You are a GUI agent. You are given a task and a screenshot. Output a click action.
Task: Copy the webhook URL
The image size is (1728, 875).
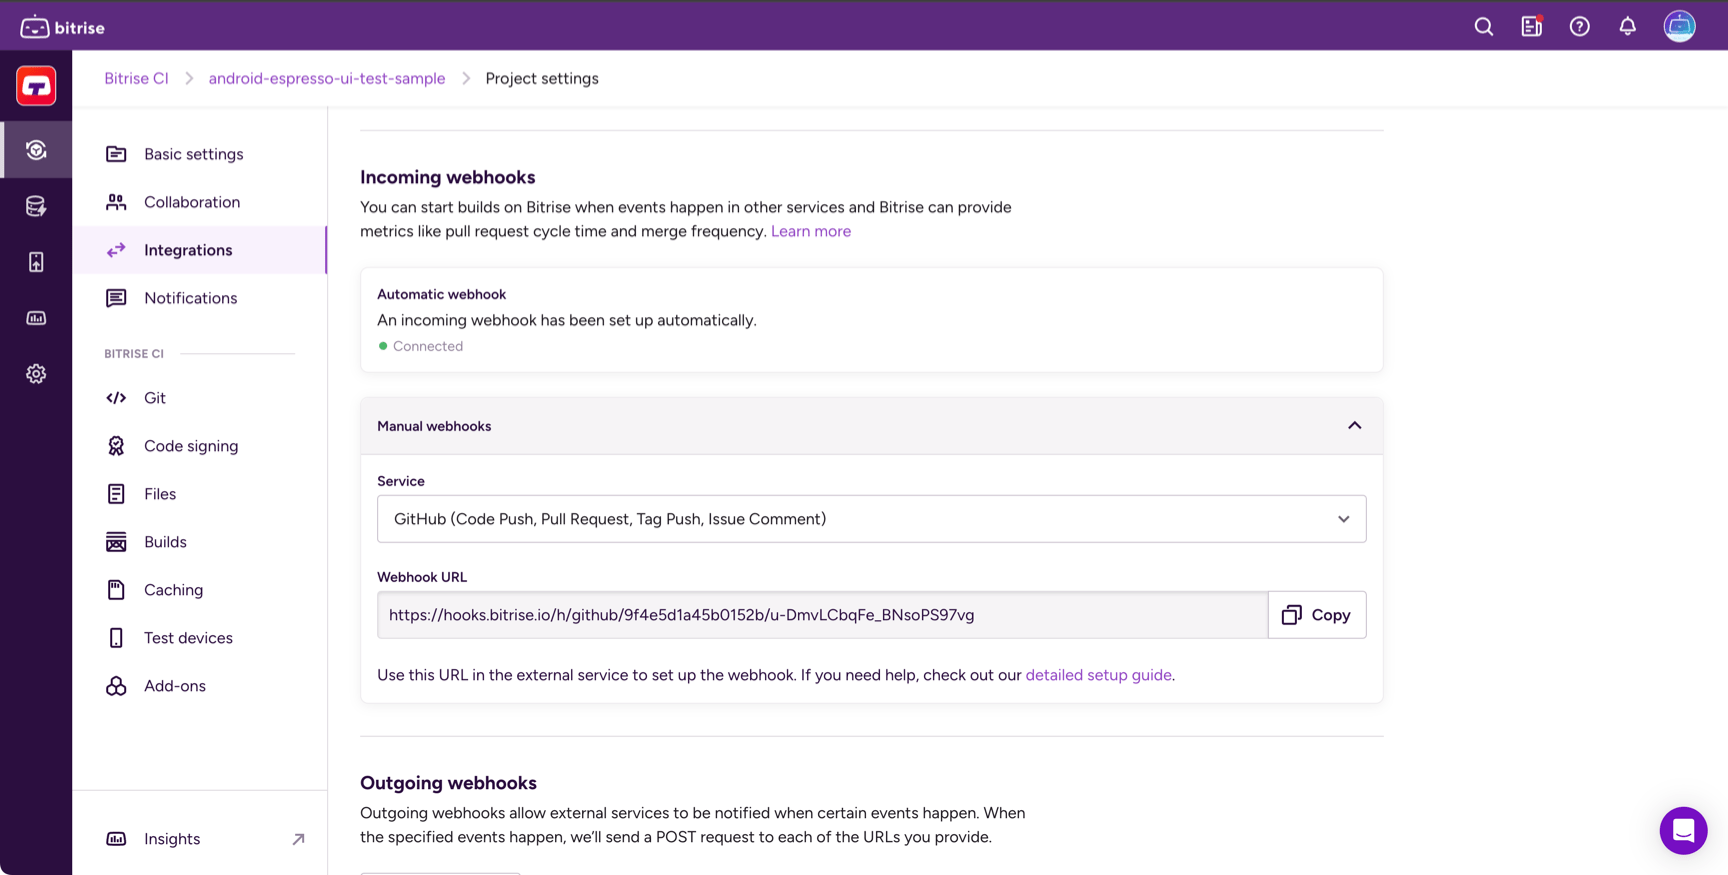[x=1316, y=615]
